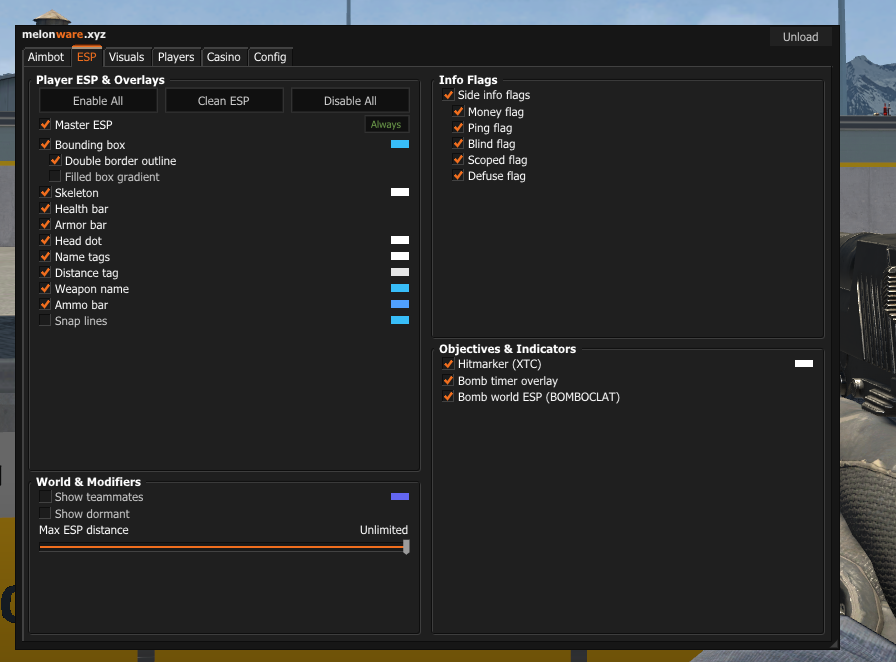Toggle the Distance tag checkbox
This screenshot has width=896, height=662.
[45, 272]
